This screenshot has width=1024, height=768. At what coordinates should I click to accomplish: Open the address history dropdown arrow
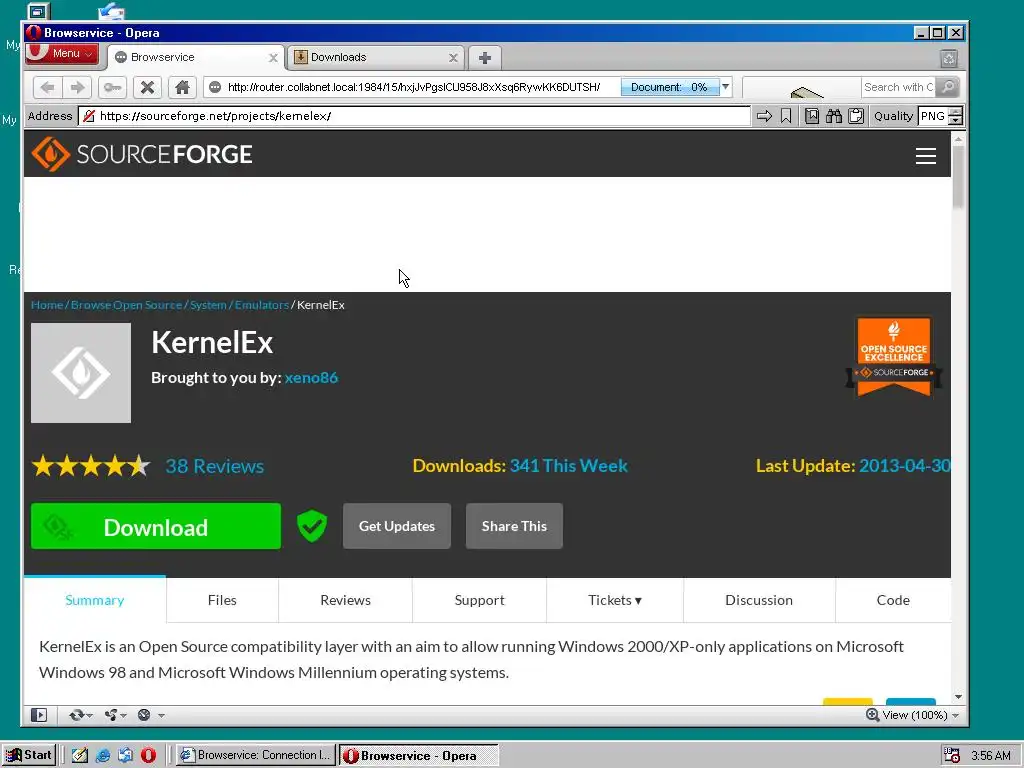point(726,87)
